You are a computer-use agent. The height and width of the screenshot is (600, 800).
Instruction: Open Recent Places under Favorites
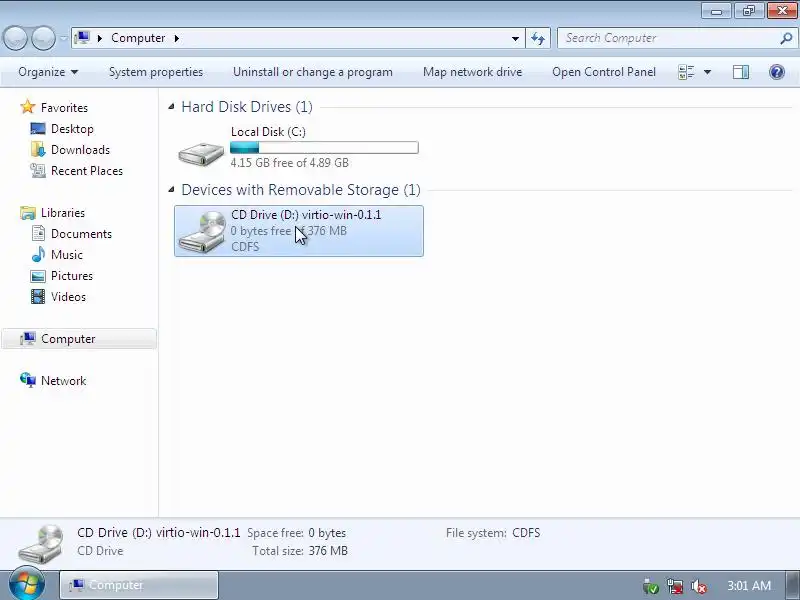87,170
